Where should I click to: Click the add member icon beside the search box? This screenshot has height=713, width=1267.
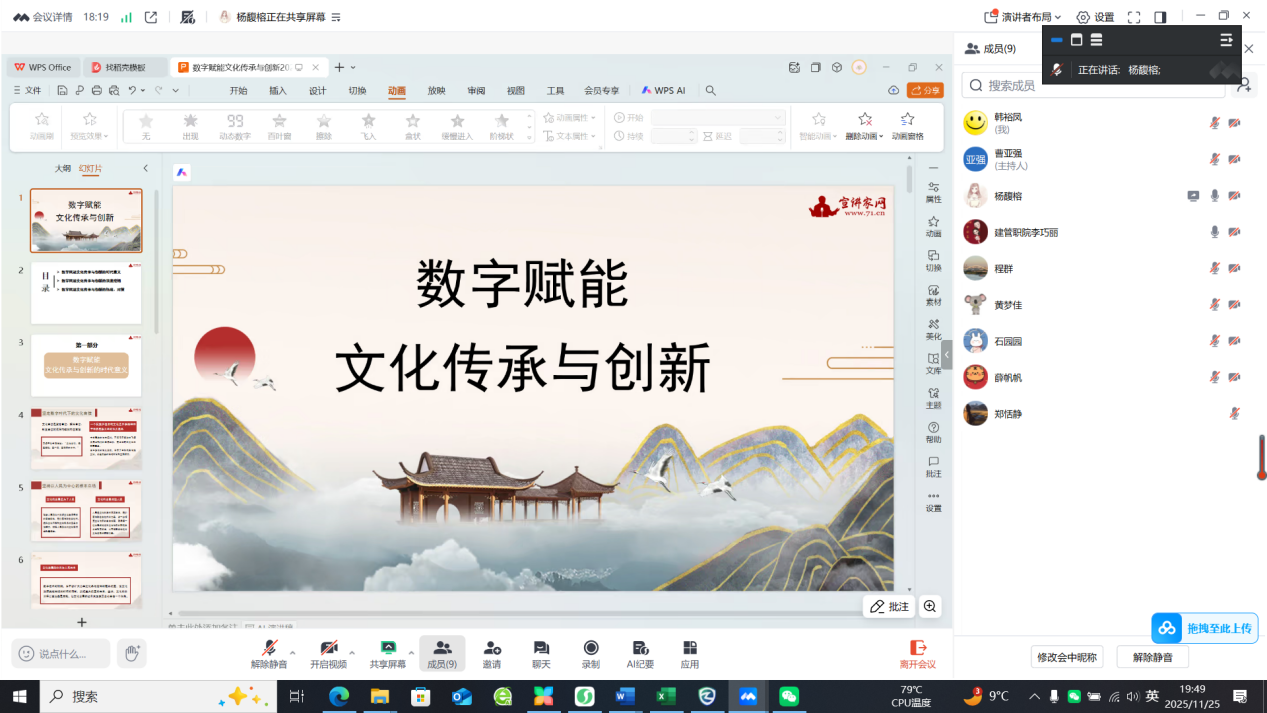[1244, 86]
